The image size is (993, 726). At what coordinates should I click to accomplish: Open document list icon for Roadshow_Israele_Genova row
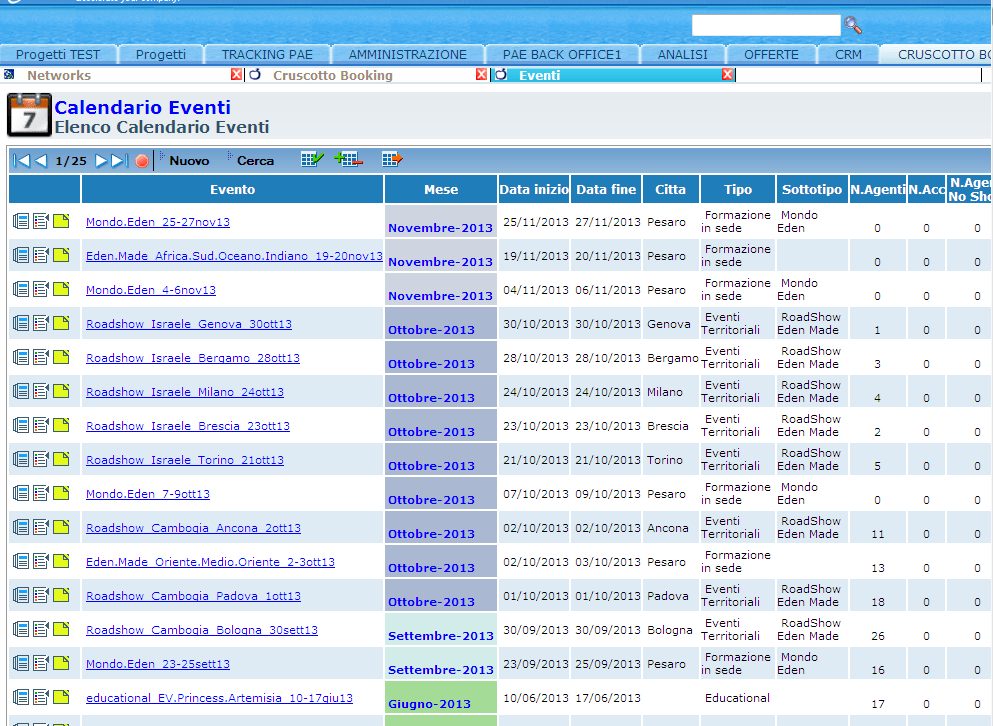coord(21,323)
